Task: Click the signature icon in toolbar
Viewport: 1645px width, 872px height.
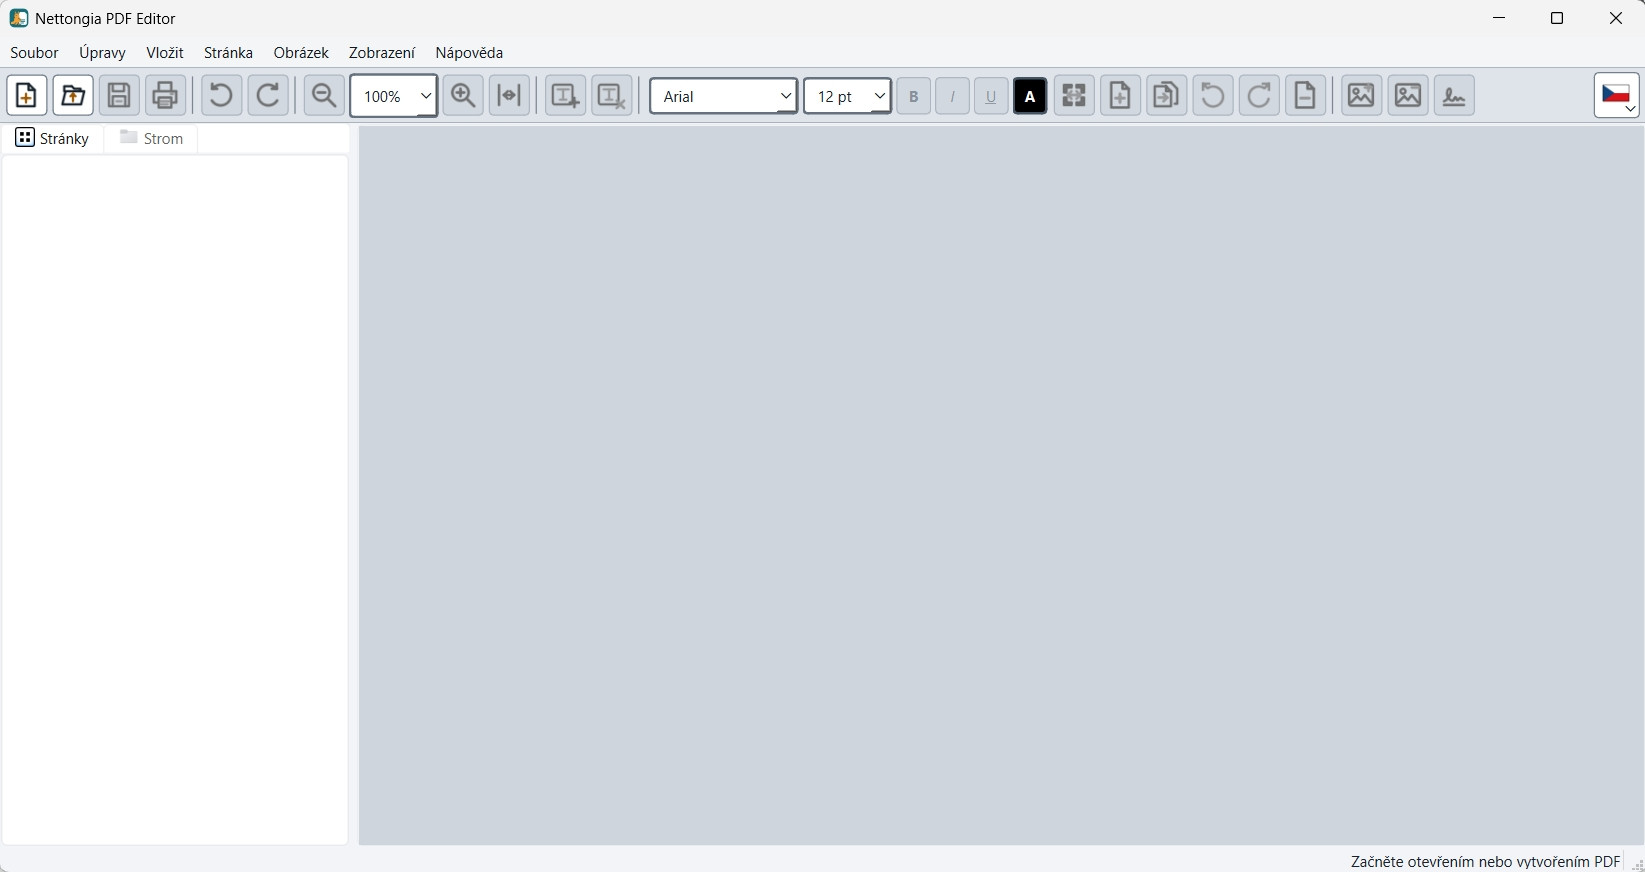Action: coord(1455,96)
